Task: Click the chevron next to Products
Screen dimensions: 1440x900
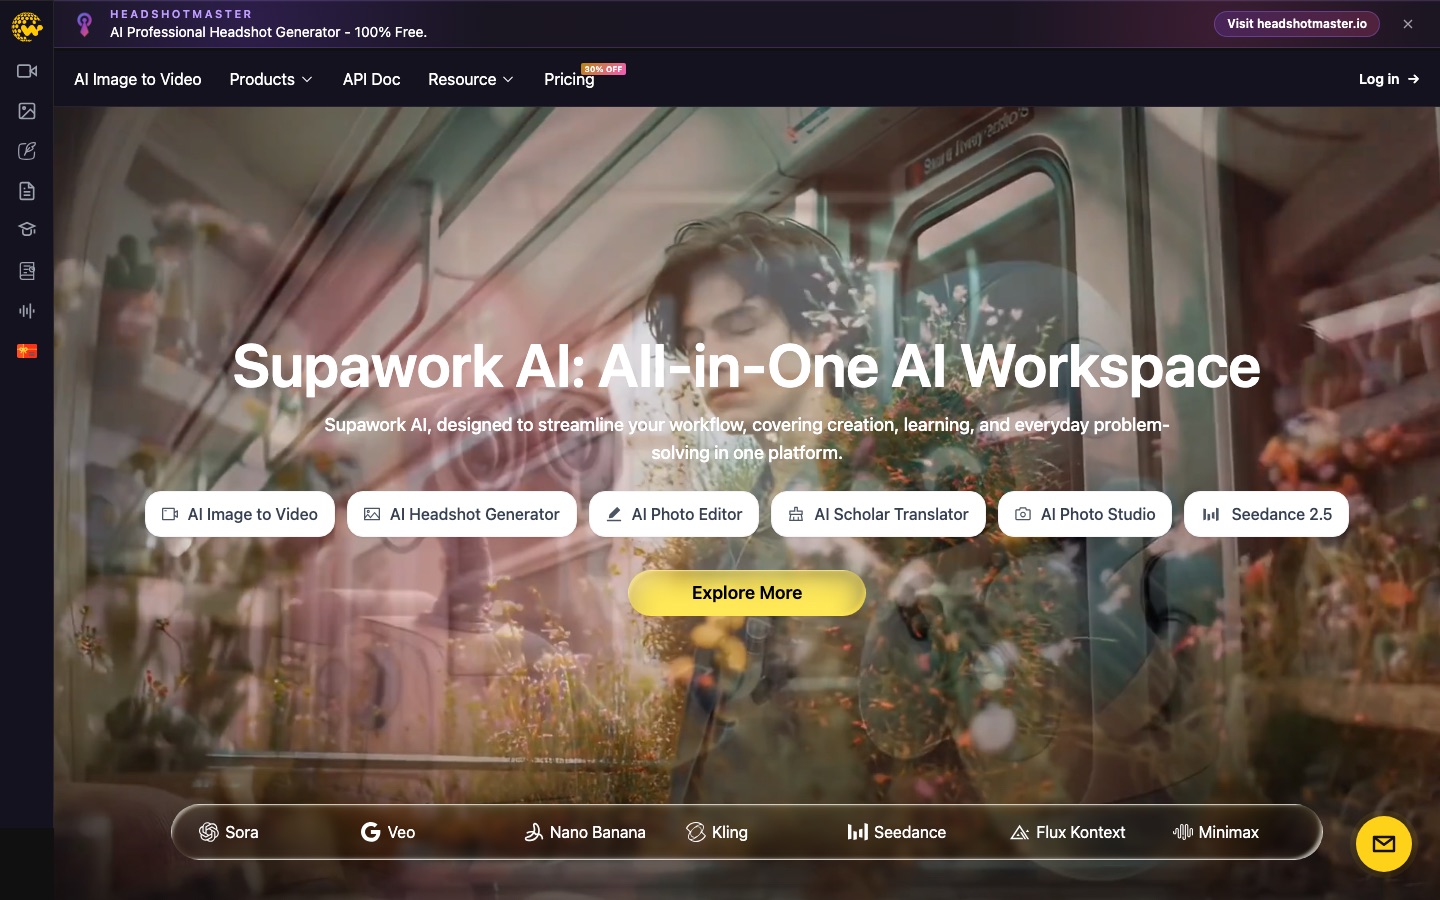Action: coord(307,80)
